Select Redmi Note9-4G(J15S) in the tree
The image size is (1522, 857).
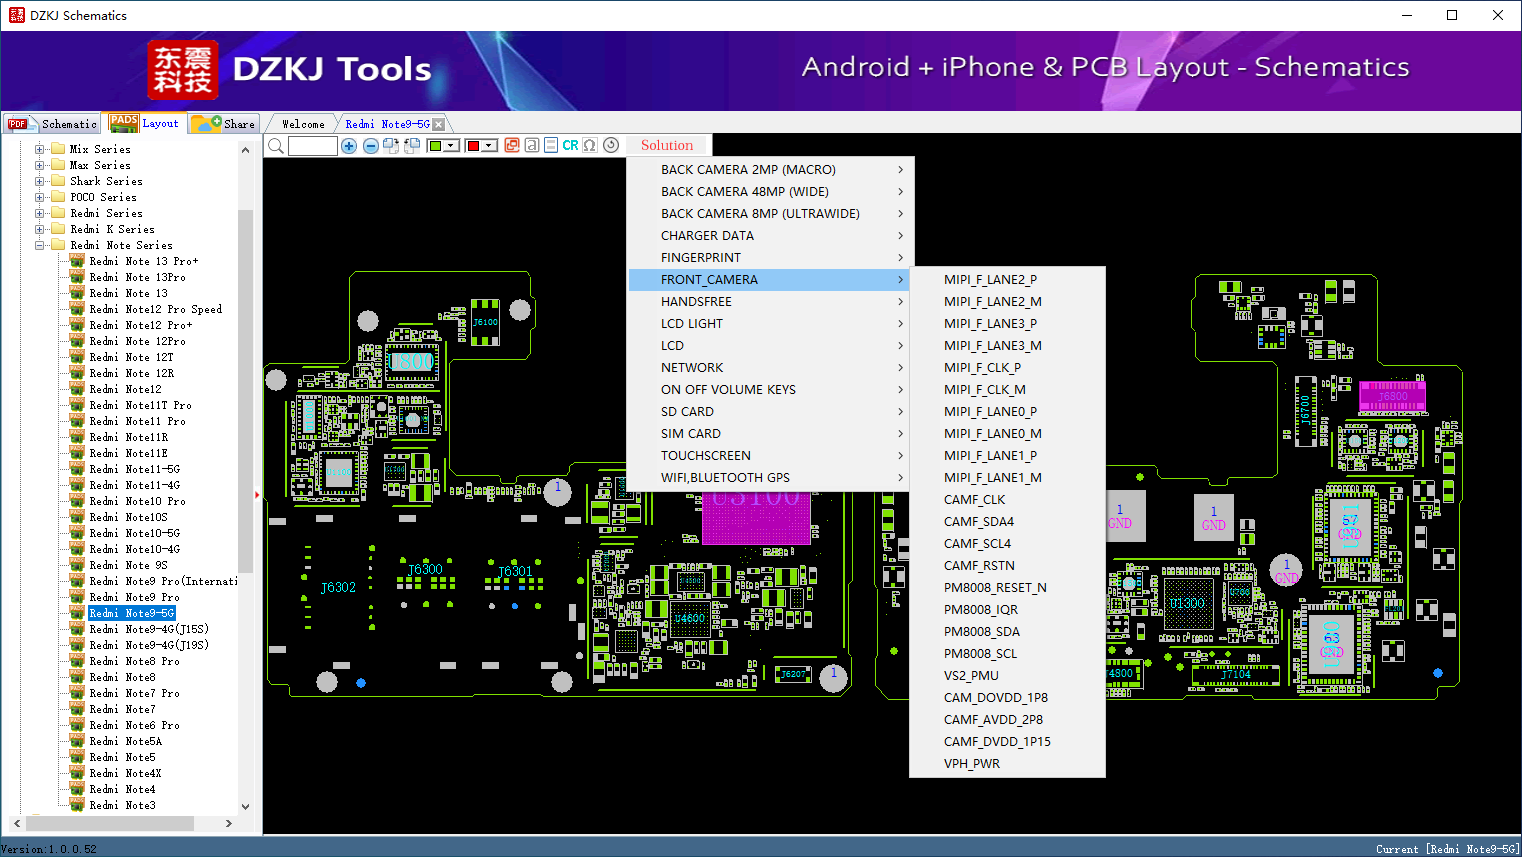[x=149, y=629]
